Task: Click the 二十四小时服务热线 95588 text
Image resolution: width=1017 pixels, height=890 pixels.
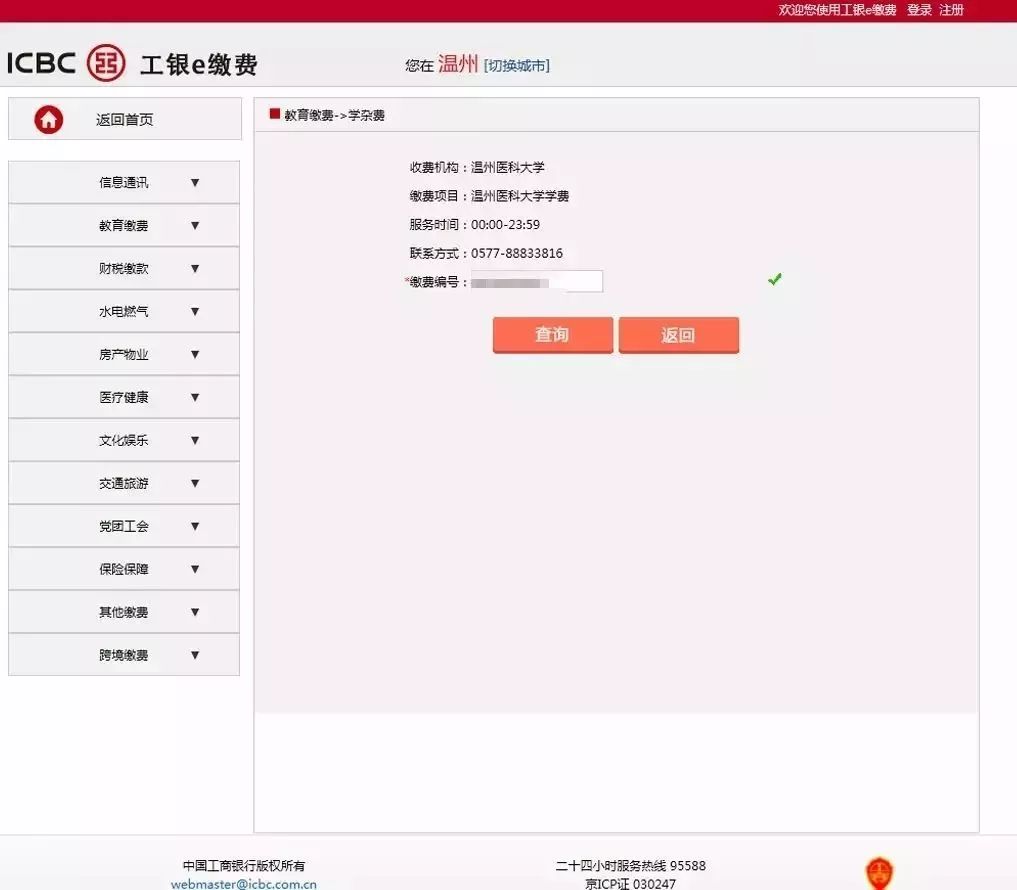Action: [x=630, y=865]
